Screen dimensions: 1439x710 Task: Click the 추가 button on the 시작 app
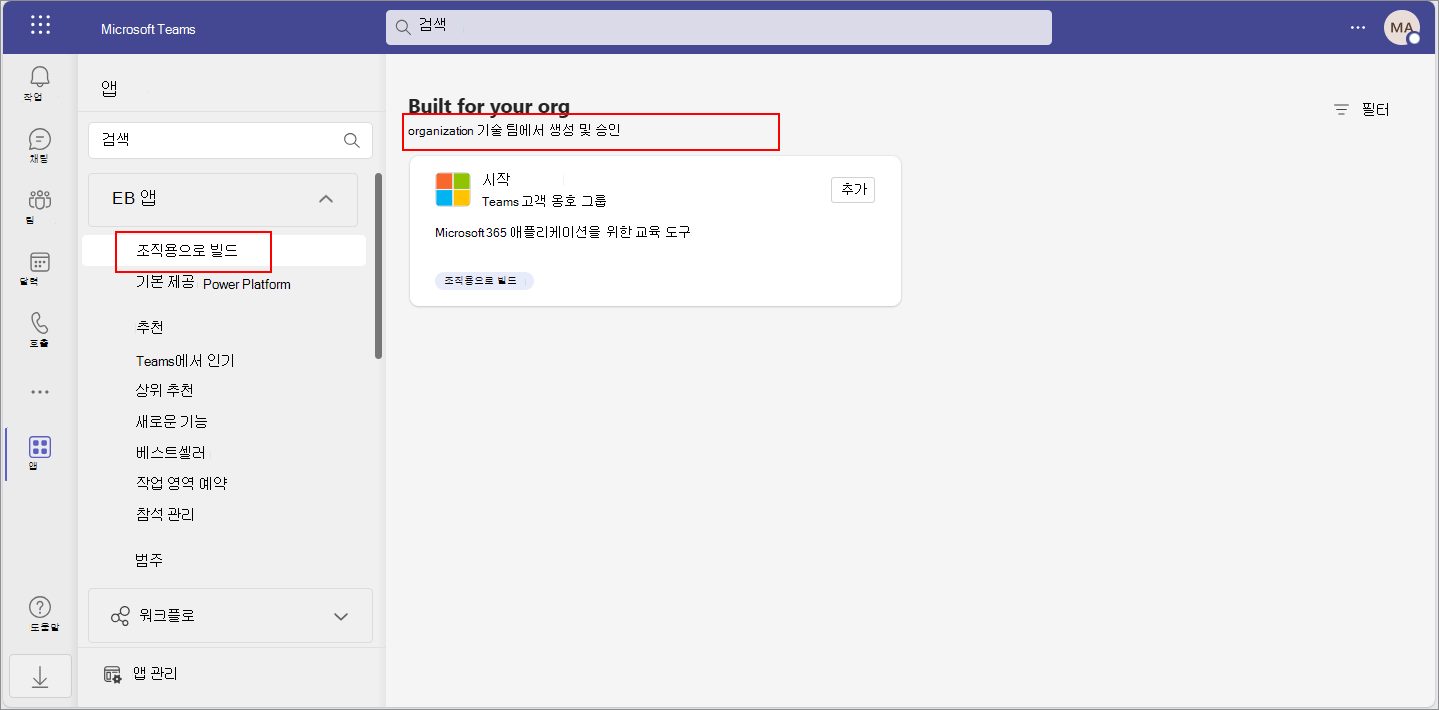(853, 189)
